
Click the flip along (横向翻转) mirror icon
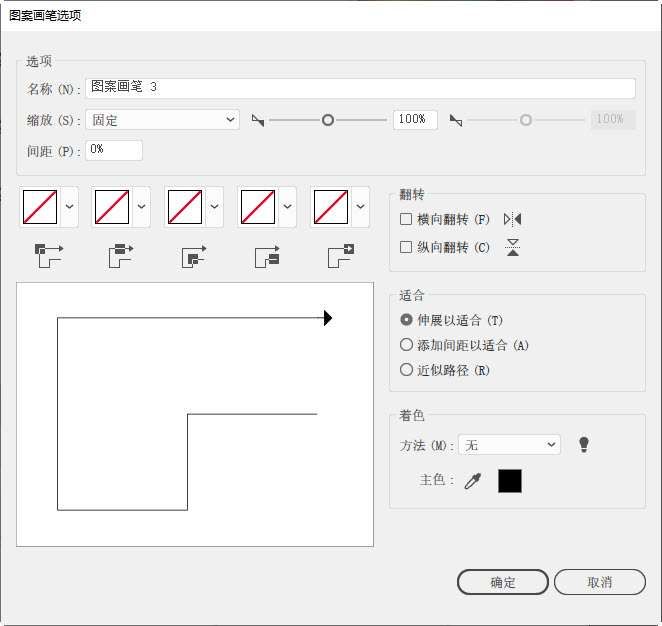tap(513, 220)
